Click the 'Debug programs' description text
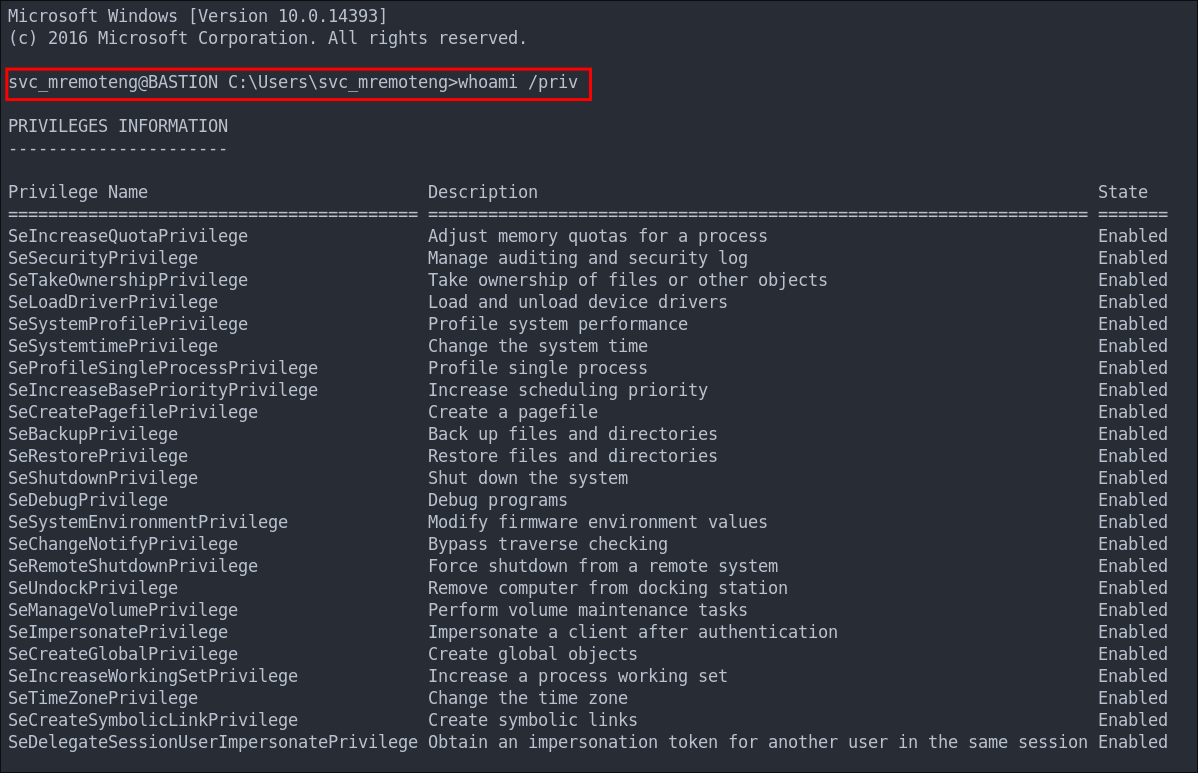 [x=497, y=500]
